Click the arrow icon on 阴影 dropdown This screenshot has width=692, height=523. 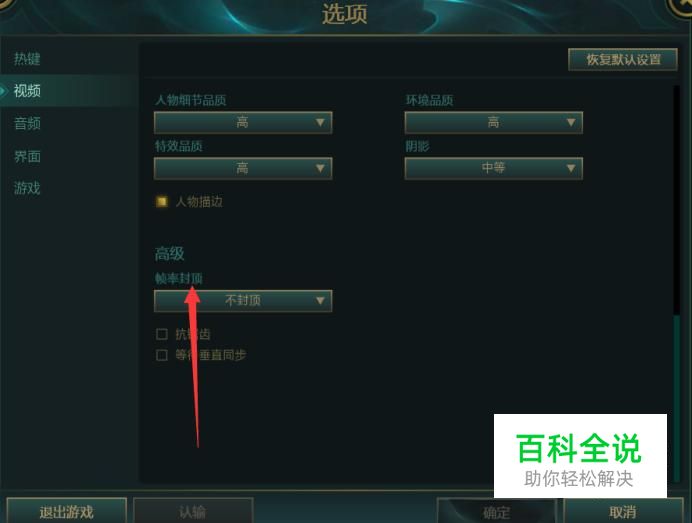[x=571, y=168]
